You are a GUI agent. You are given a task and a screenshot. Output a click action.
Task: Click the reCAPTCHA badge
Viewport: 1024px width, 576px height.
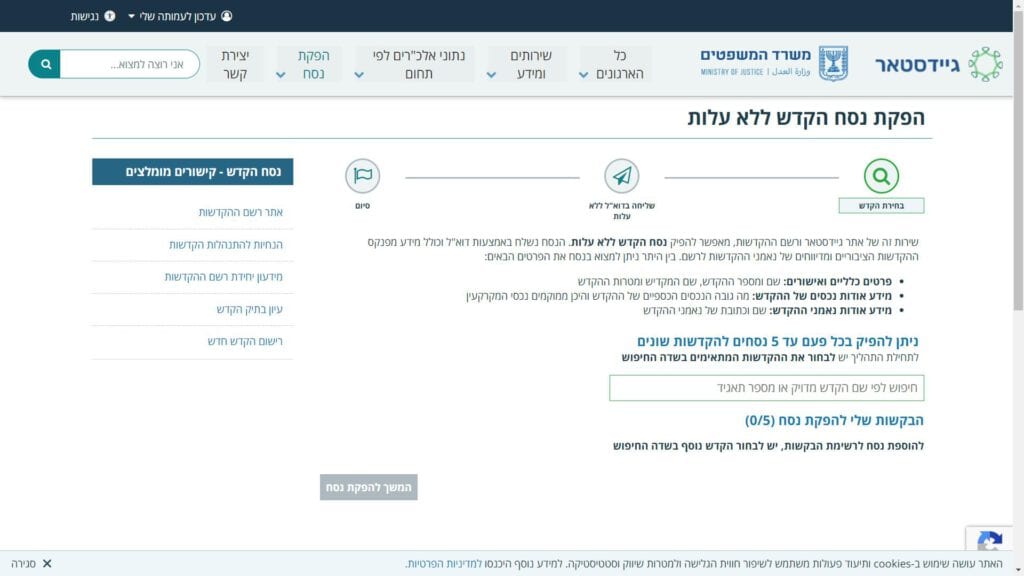[989, 542]
